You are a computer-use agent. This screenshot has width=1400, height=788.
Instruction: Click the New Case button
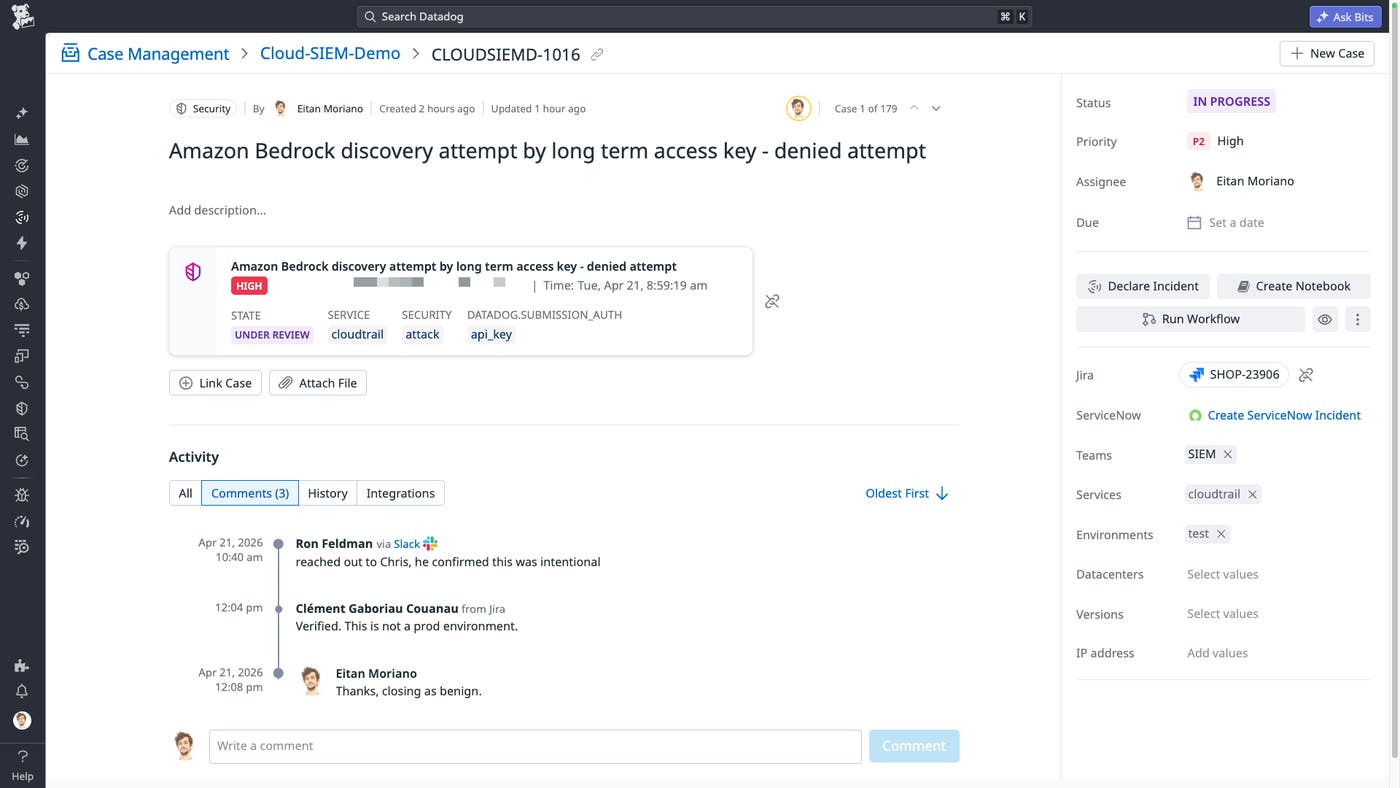pos(1327,53)
